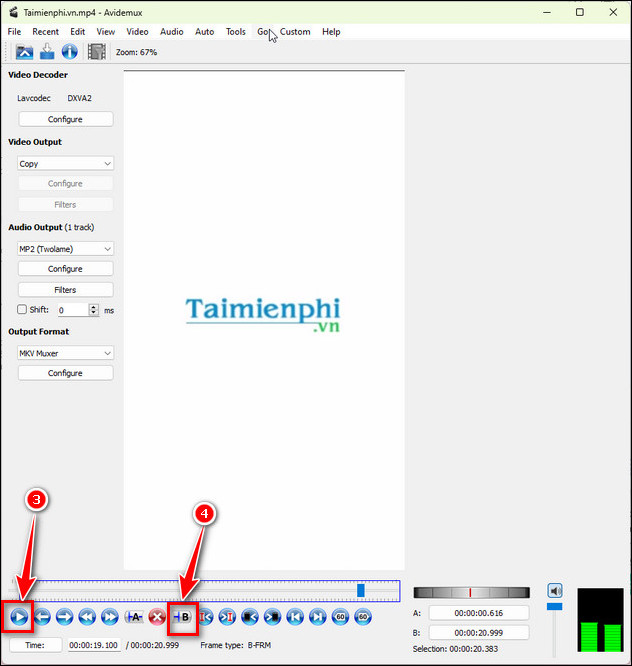This screenshot has height=666, width=632.
Task: Click the Shift value stepper arrows
Action: click(94, 310)
